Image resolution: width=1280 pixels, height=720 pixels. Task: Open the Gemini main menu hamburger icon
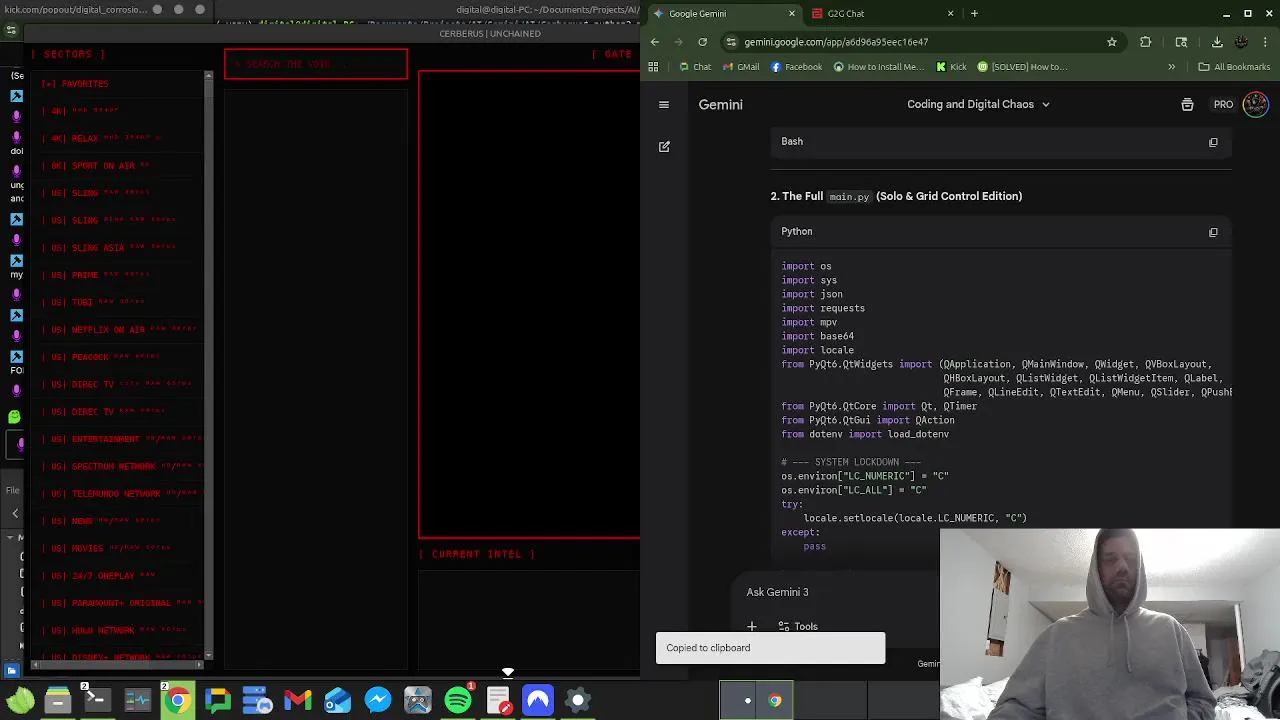pos(664,104)
